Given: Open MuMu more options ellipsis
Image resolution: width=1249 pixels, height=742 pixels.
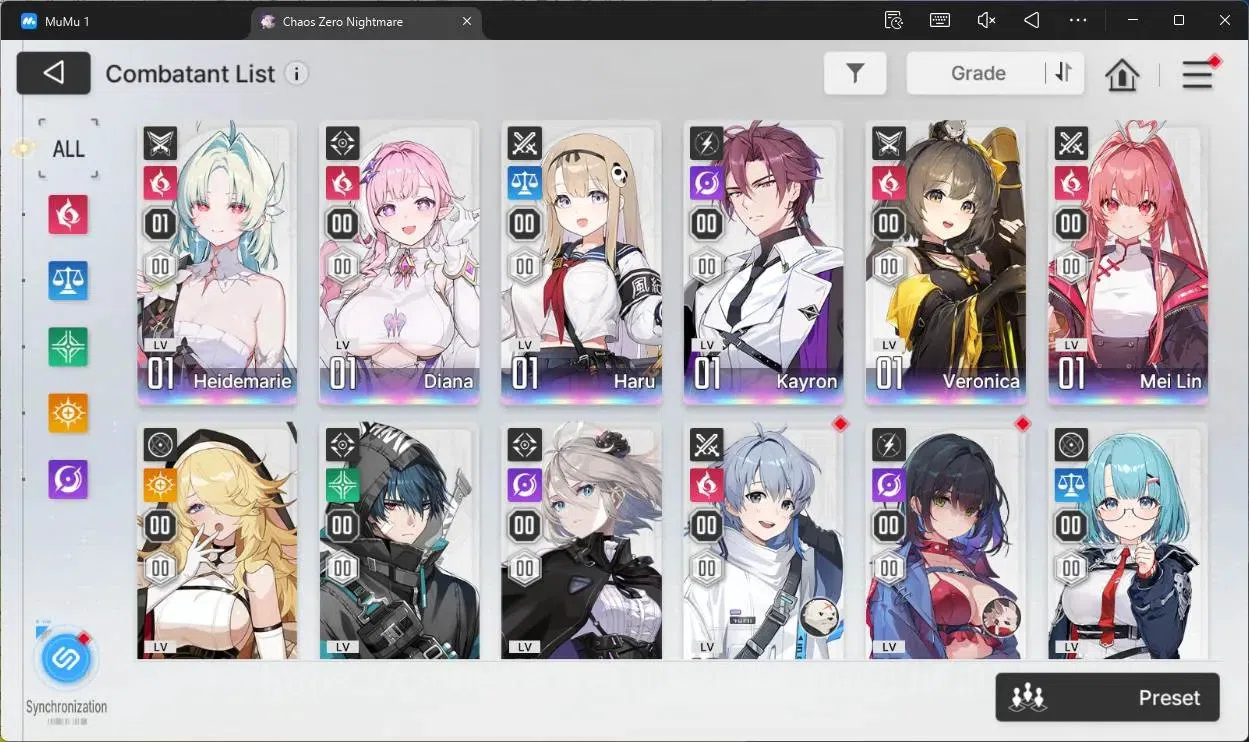Looking at the screenshot, I should point(1078,20).
